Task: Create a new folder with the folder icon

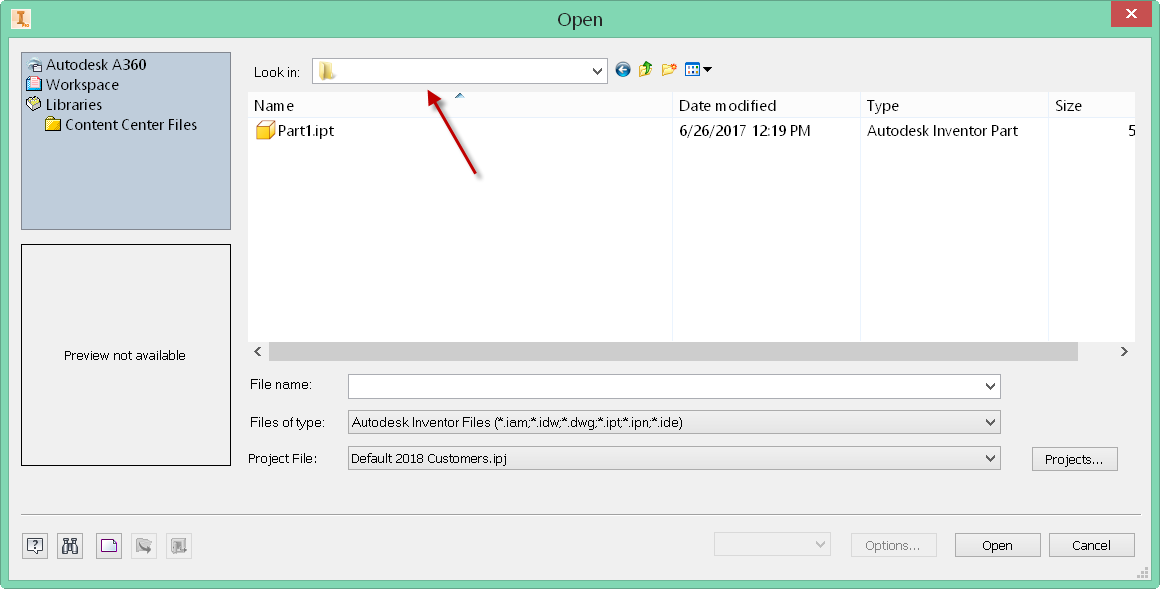Action: (669, 70)
